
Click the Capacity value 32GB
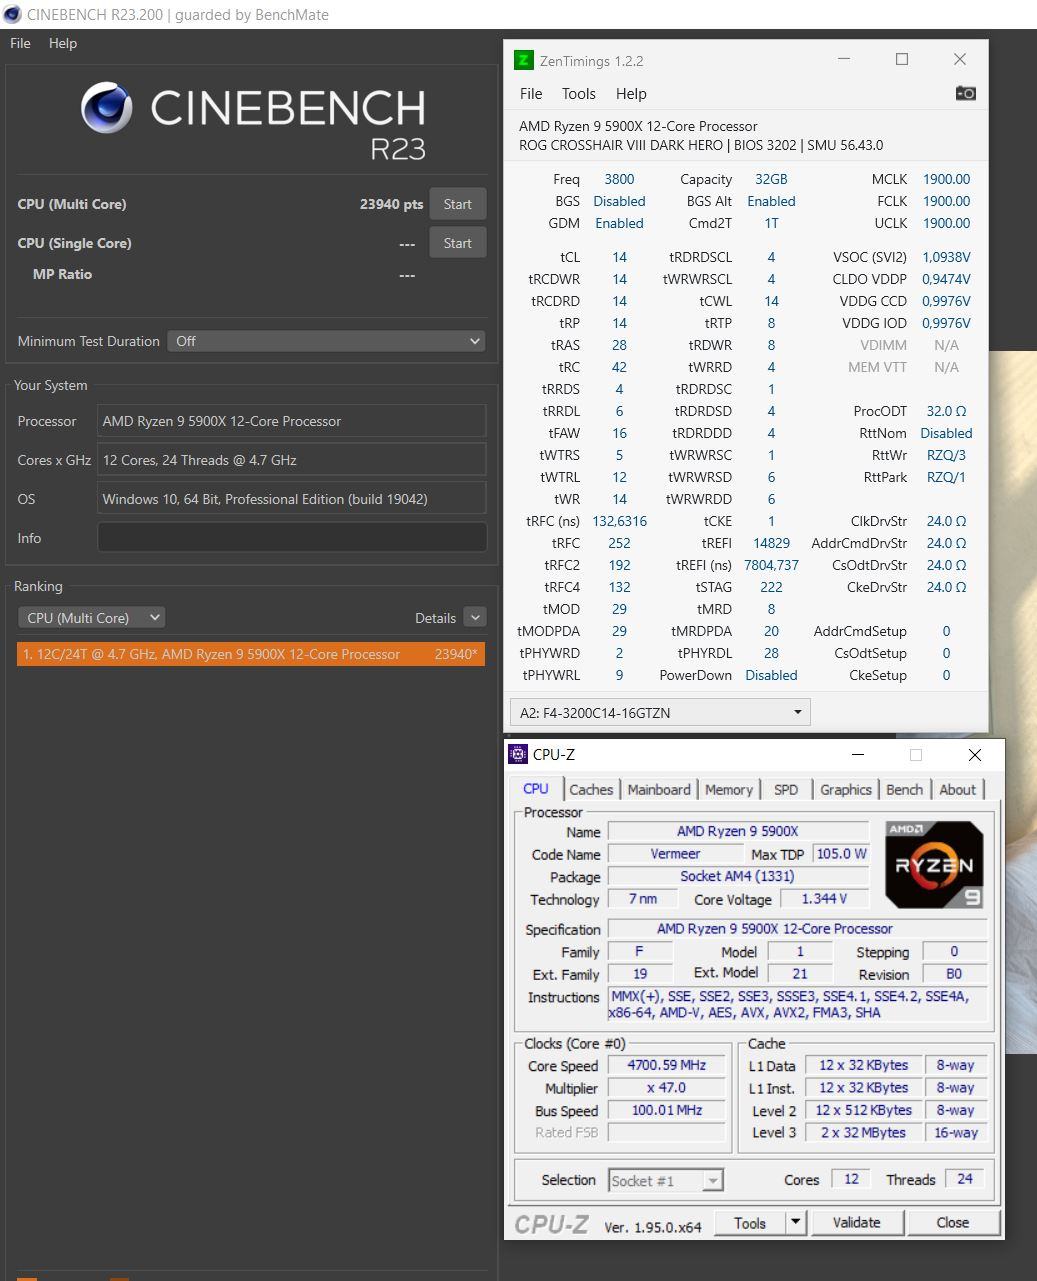[771, 179]
